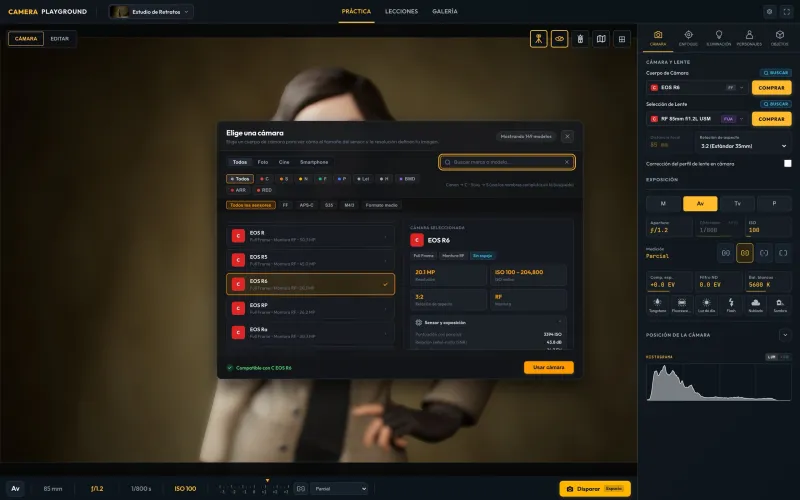Select Av exposure mode in panel
Image resolution: width=800 pixels, height=500 pixels.
[700, 204]
